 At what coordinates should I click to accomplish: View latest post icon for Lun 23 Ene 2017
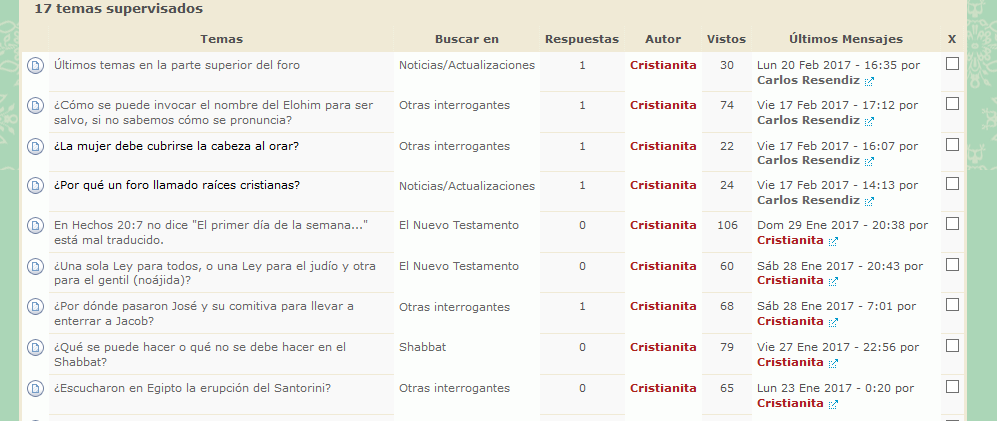pyautogui.click(x=833, y=404)
